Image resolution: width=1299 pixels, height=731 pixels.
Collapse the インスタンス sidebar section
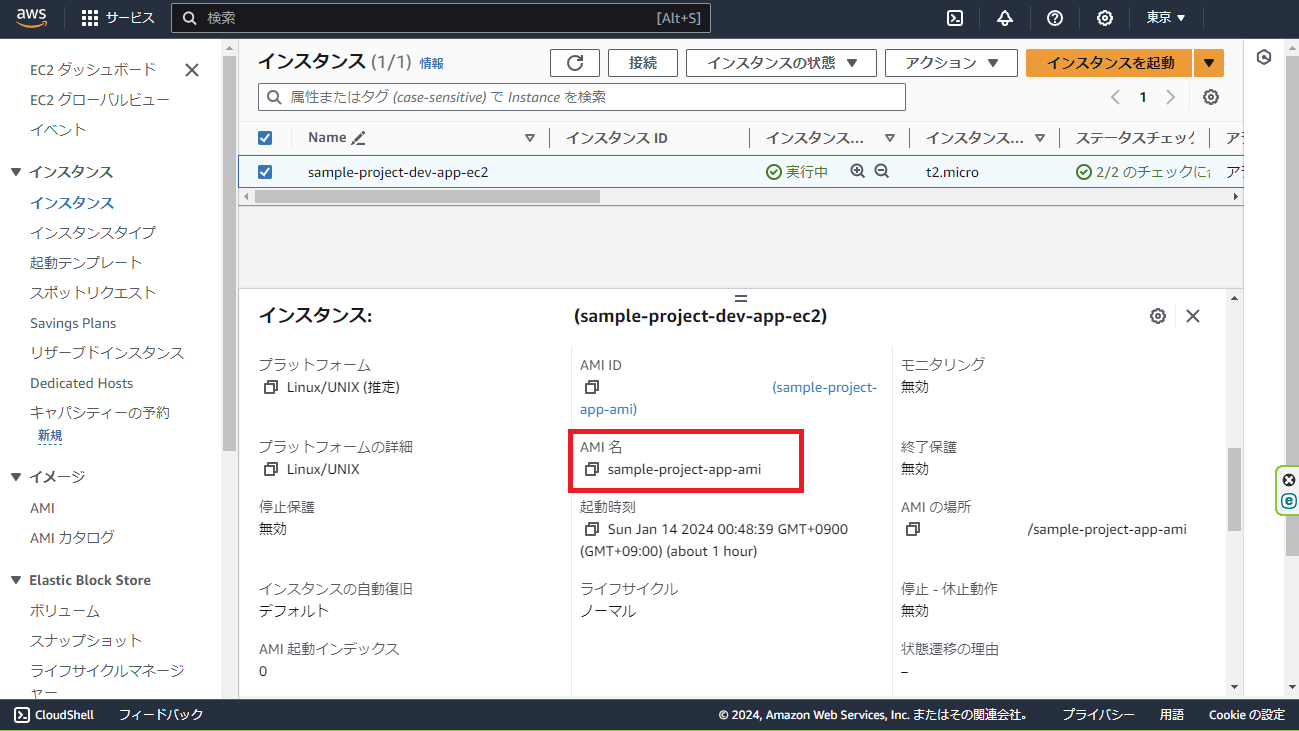click(16, 172)
